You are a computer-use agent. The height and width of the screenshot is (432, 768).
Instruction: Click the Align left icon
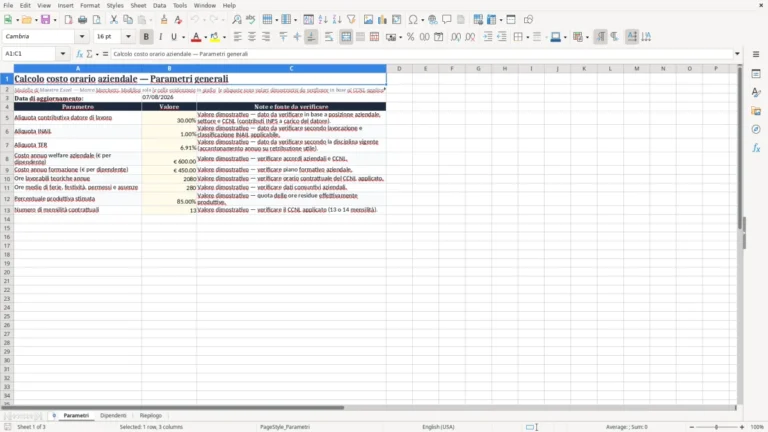(238, 37)
